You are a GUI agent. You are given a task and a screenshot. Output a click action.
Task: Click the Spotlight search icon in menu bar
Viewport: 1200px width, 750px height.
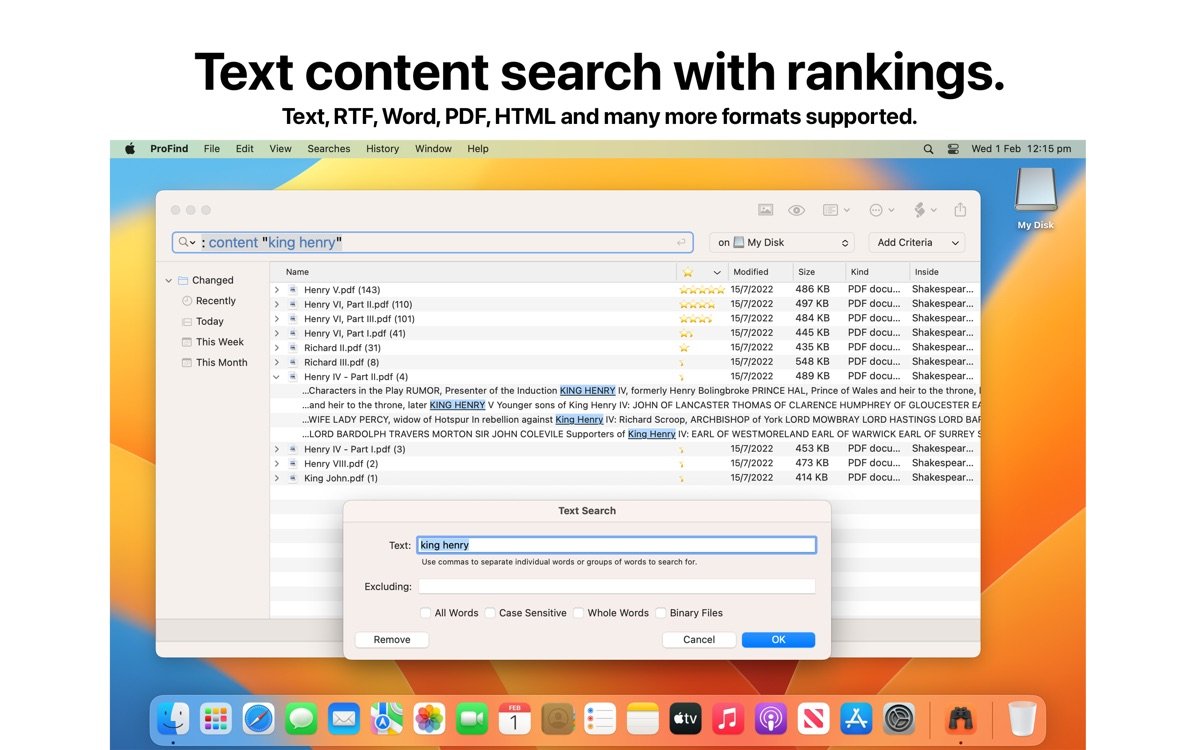click(928, 149)
